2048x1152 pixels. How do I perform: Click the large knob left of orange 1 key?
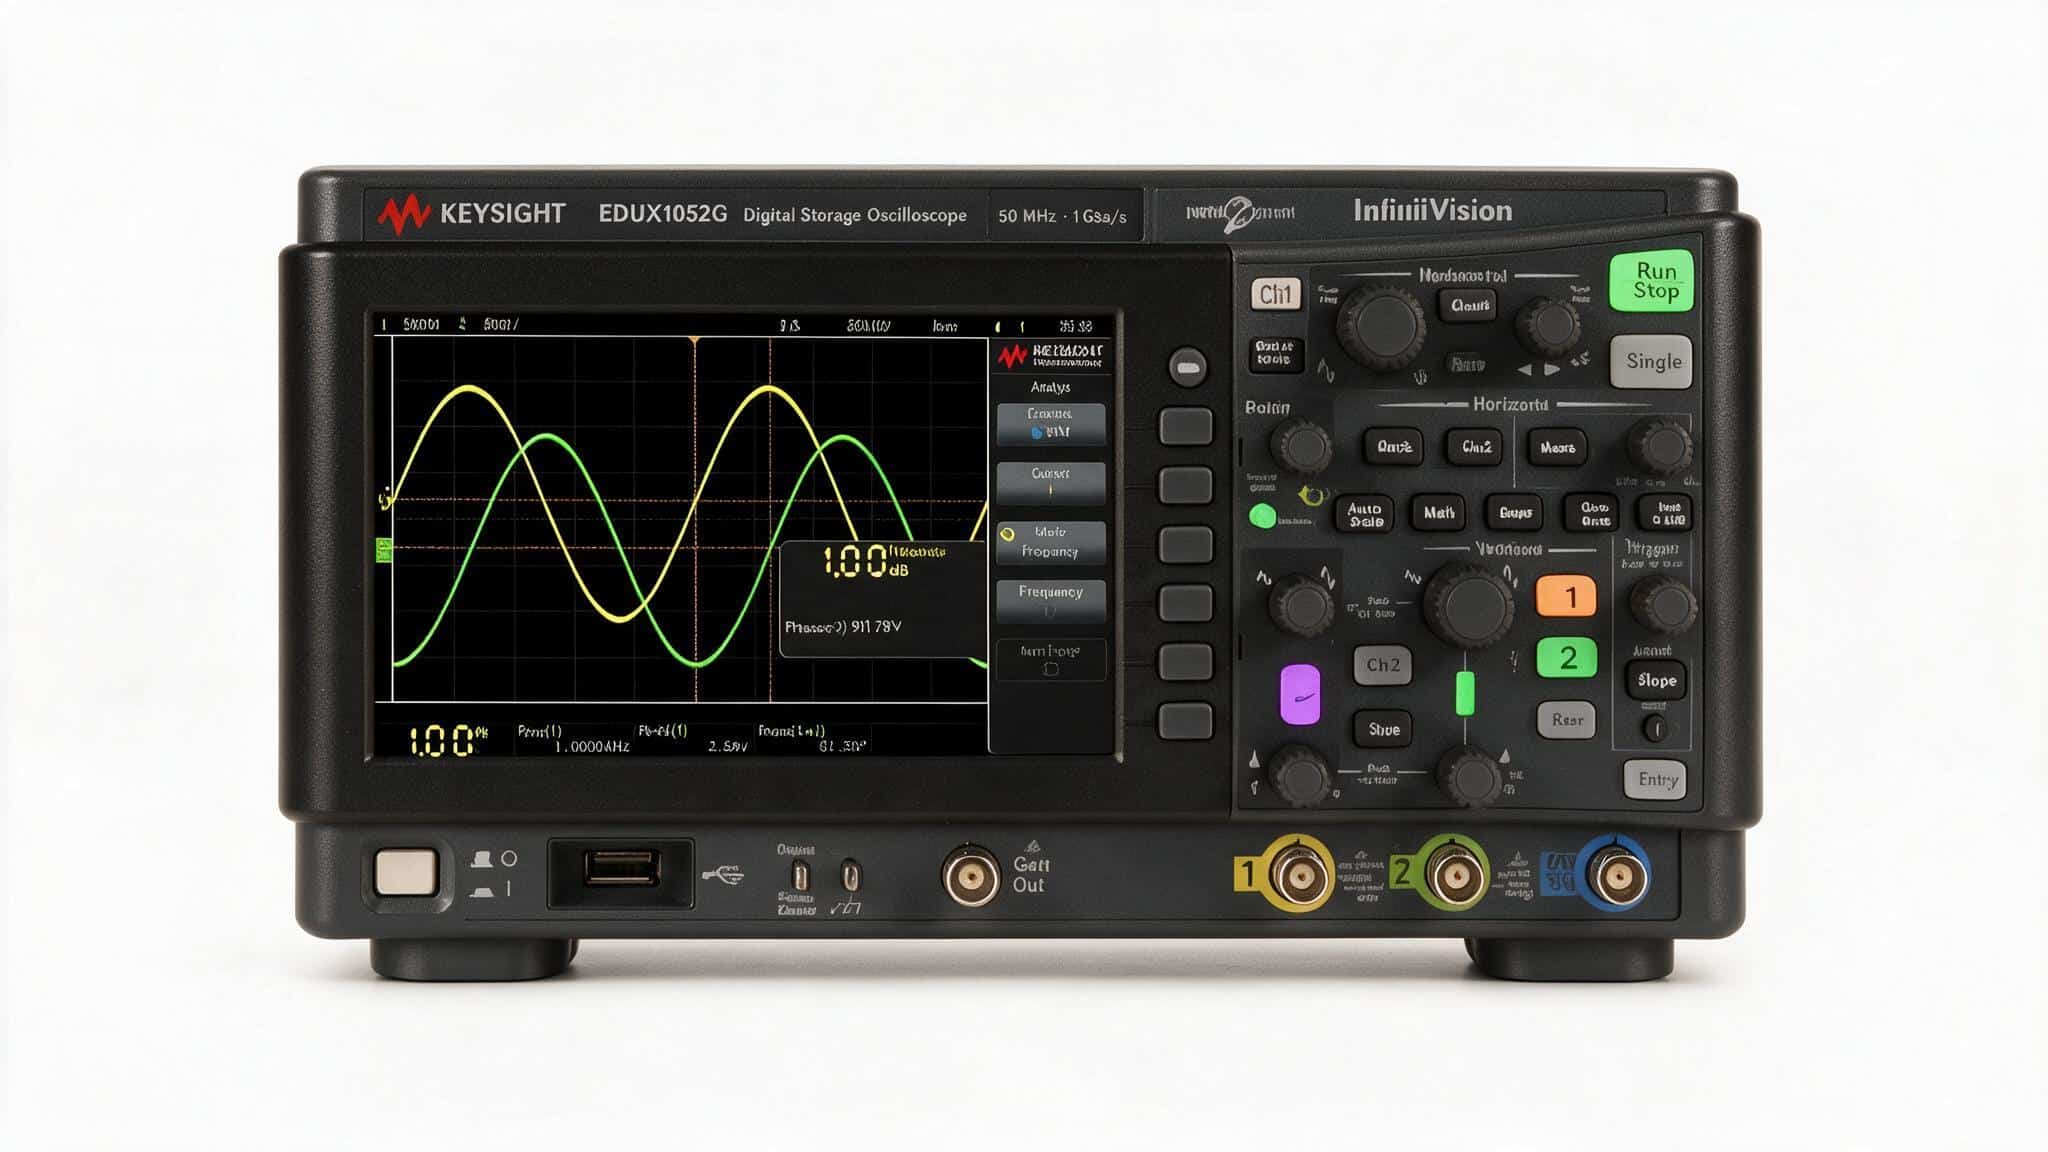tap(1468, 604)
